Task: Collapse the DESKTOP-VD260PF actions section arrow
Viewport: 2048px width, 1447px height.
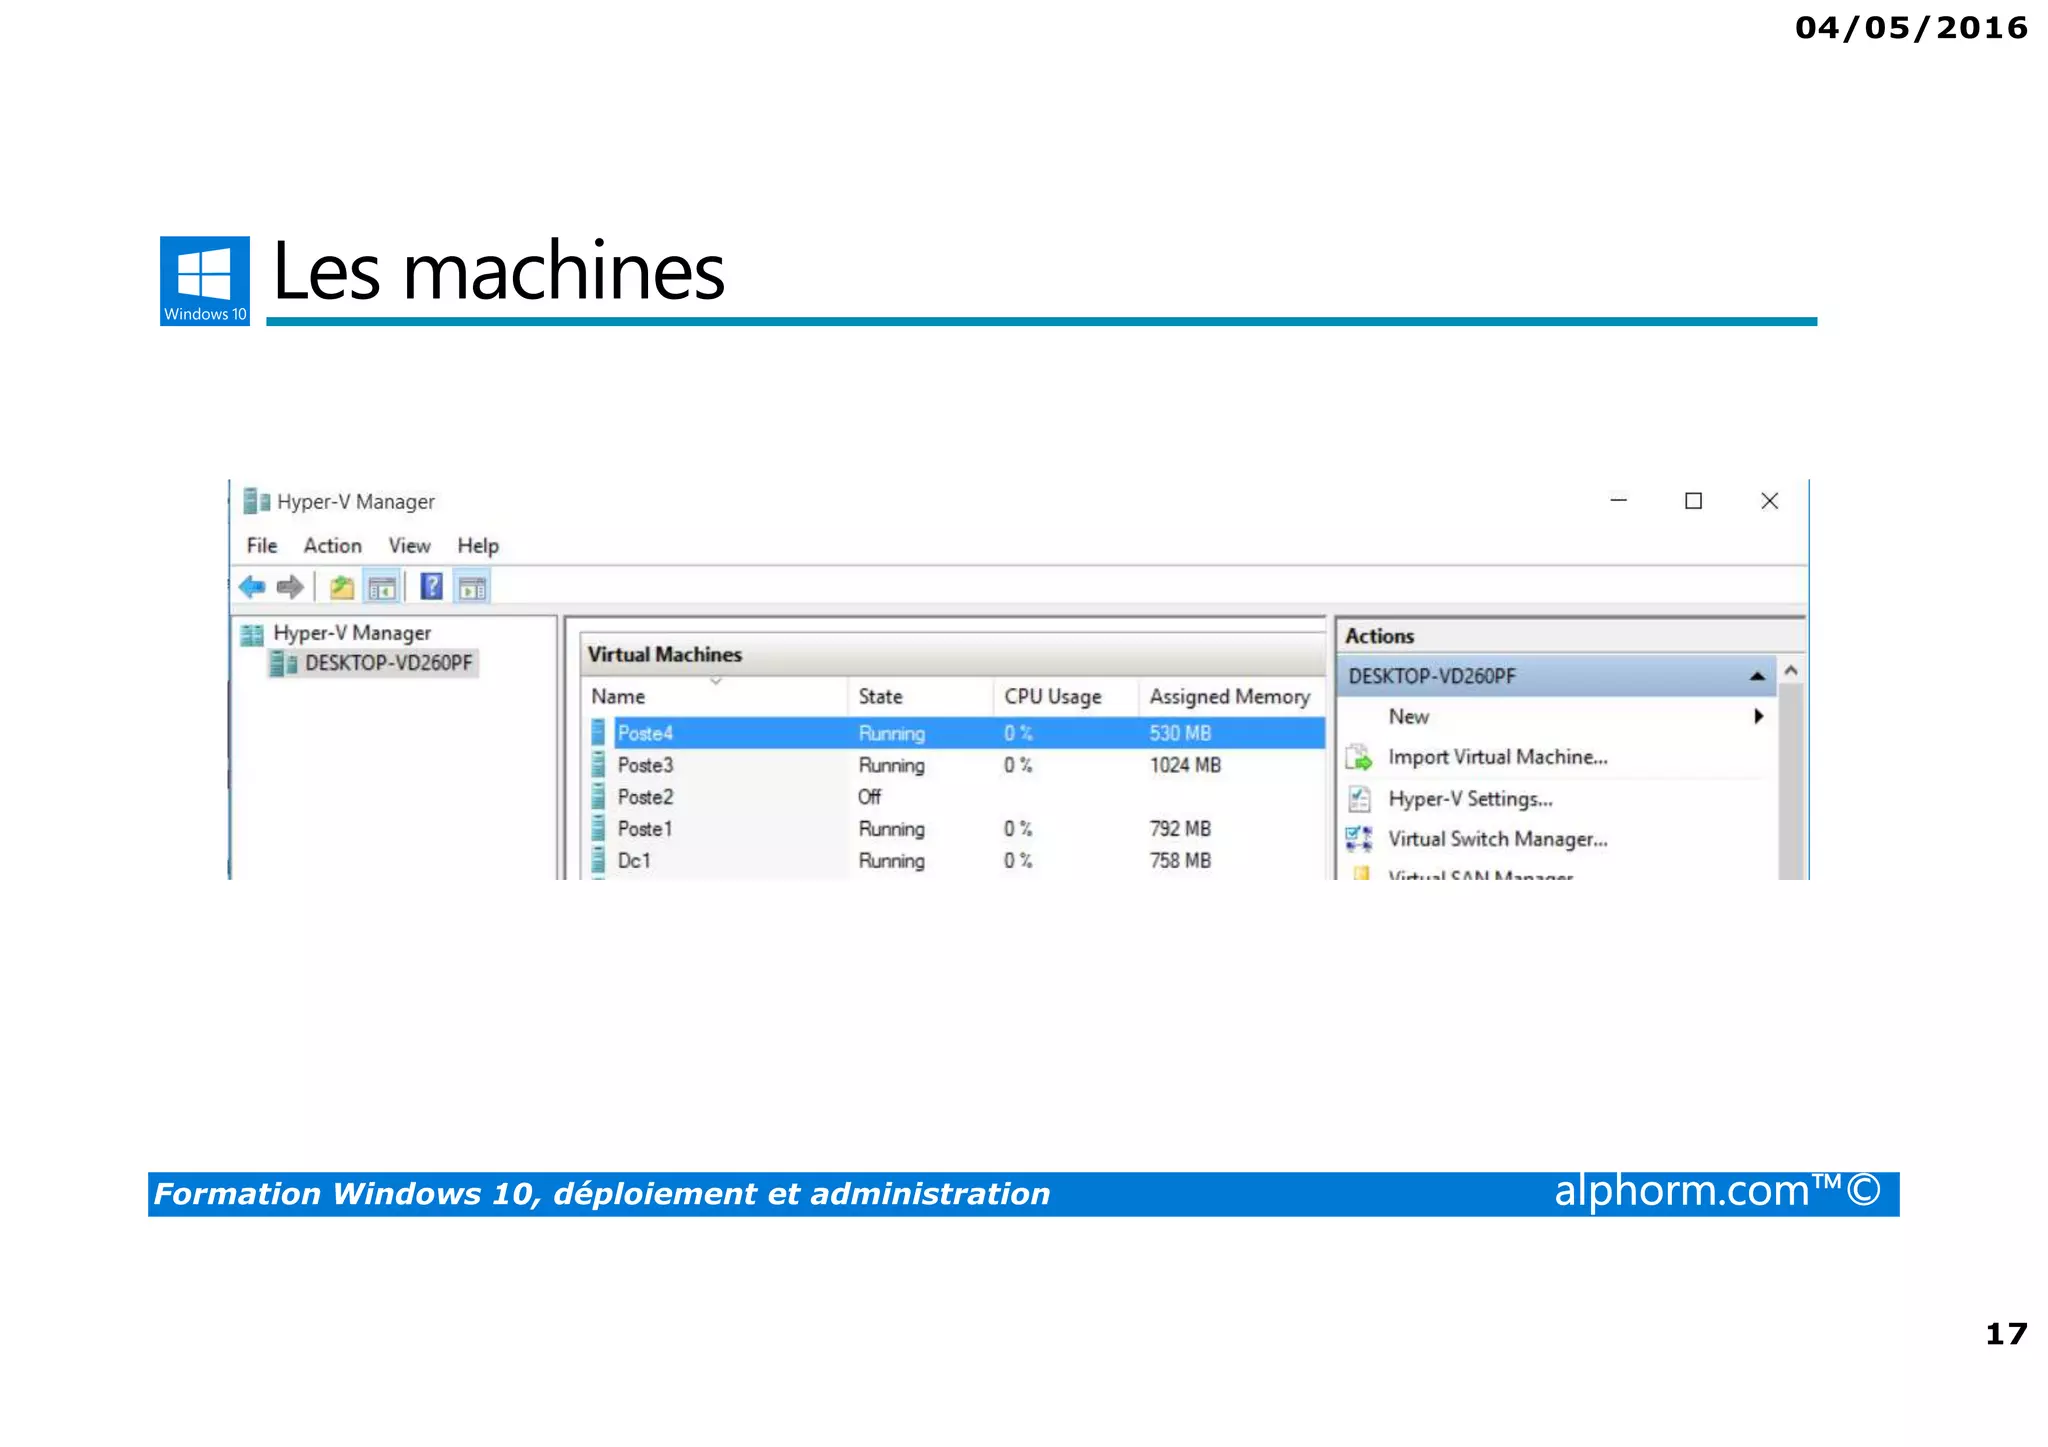Action: [x=1757, y=677]
